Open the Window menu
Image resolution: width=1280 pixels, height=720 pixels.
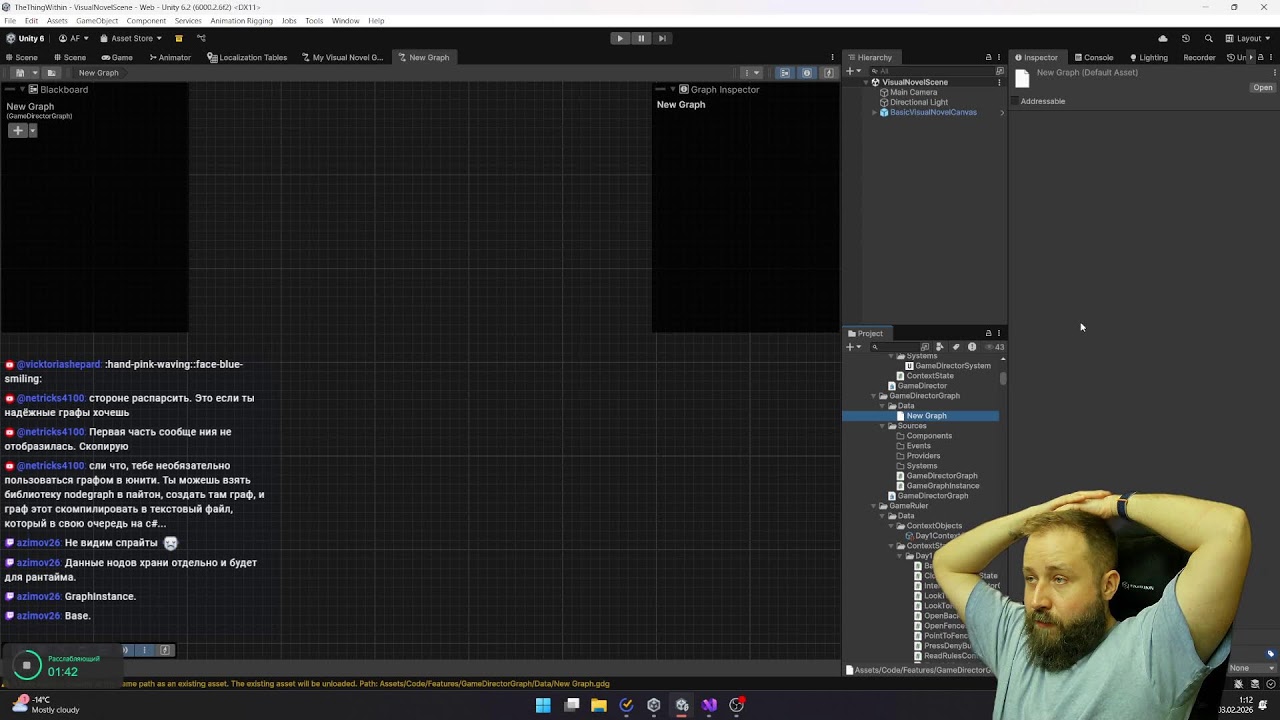tap(345, 21)
